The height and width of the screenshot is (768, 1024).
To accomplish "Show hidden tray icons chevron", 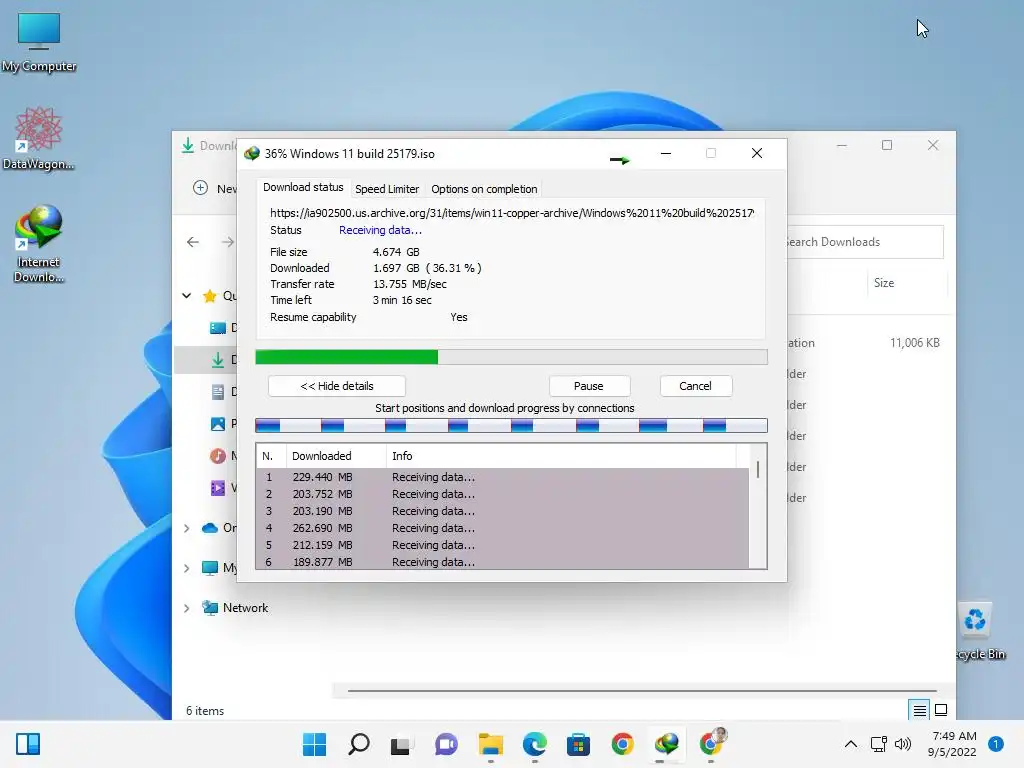I will (x=850, y=744).
